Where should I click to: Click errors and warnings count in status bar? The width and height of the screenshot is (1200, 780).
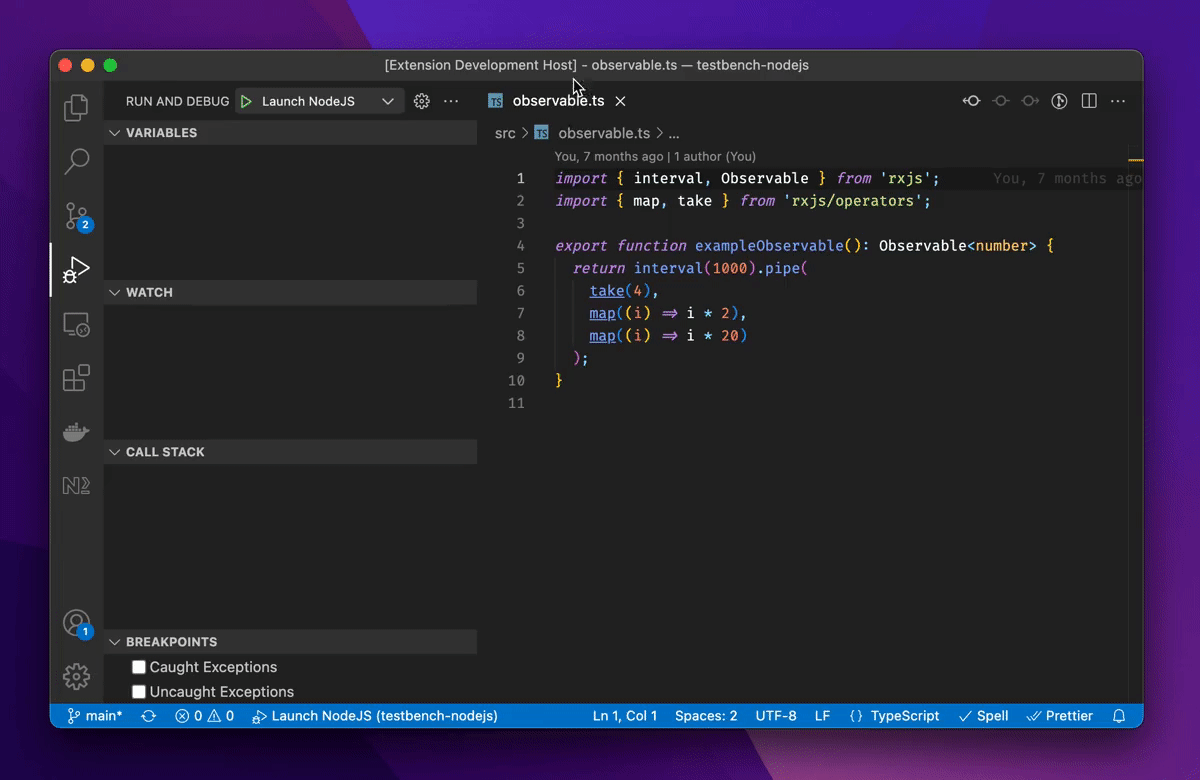pos(204,716)
